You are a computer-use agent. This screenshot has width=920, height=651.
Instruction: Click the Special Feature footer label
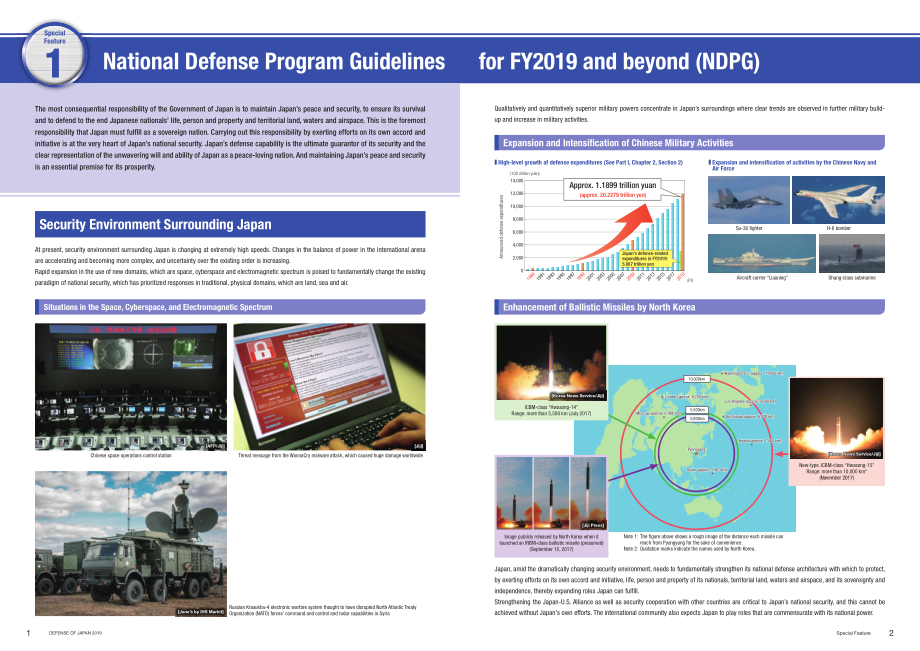(854, 633)
